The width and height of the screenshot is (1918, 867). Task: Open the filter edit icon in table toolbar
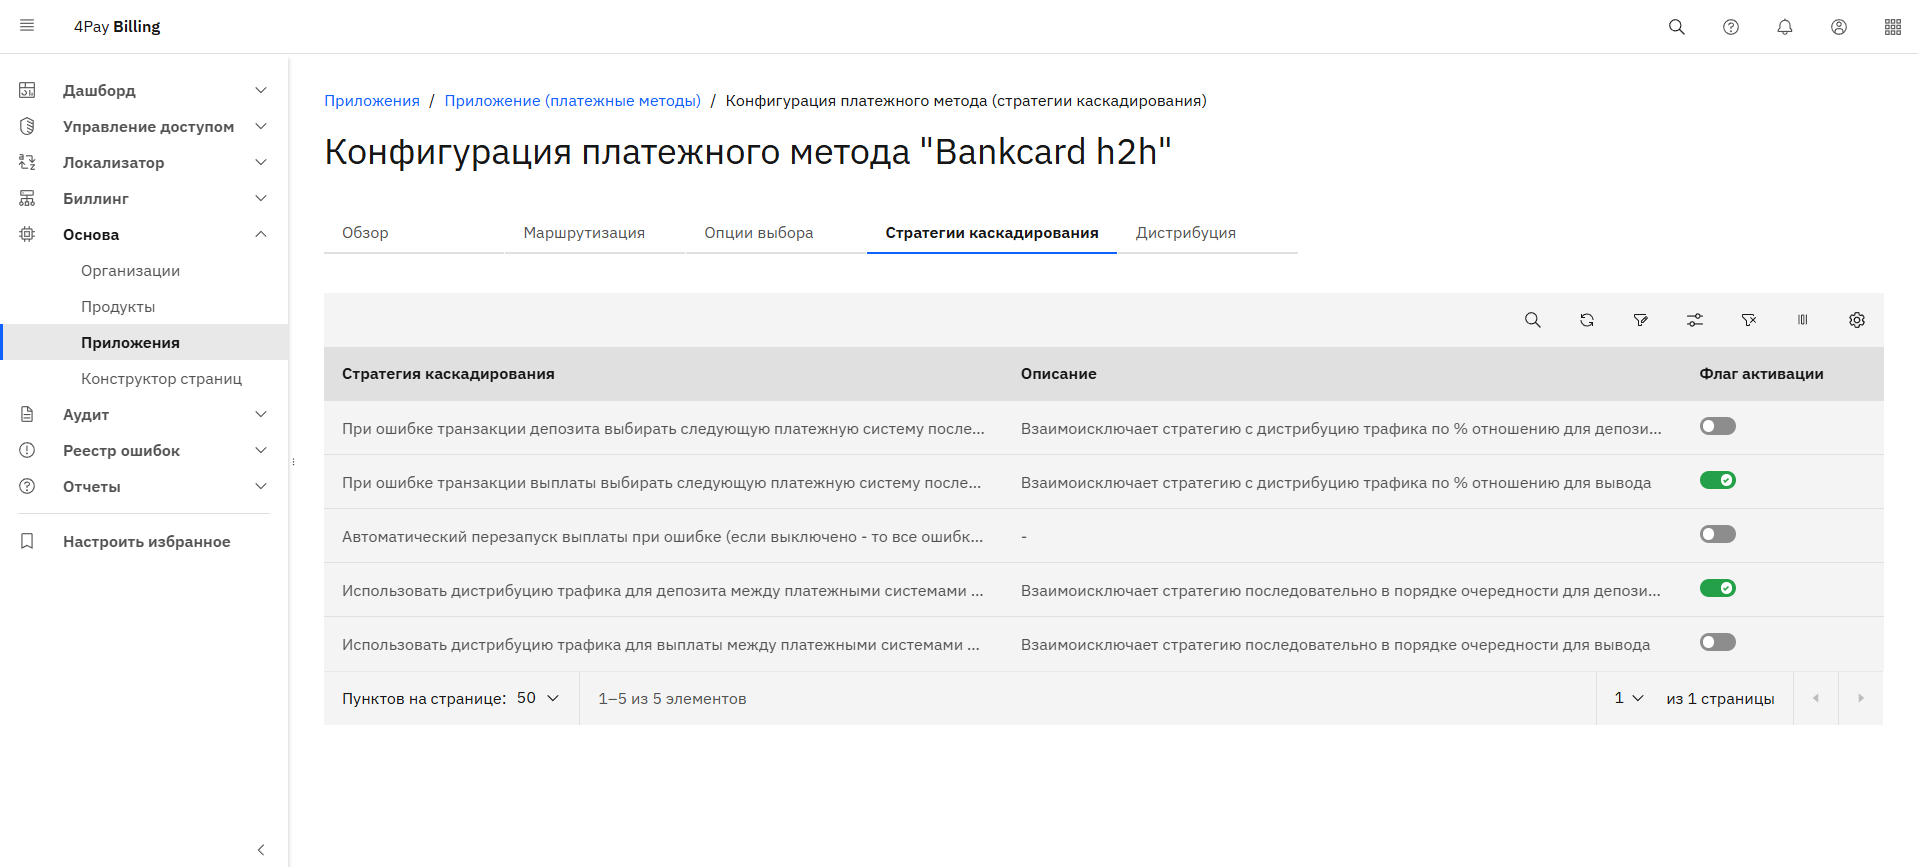[x=1640, y=320]
